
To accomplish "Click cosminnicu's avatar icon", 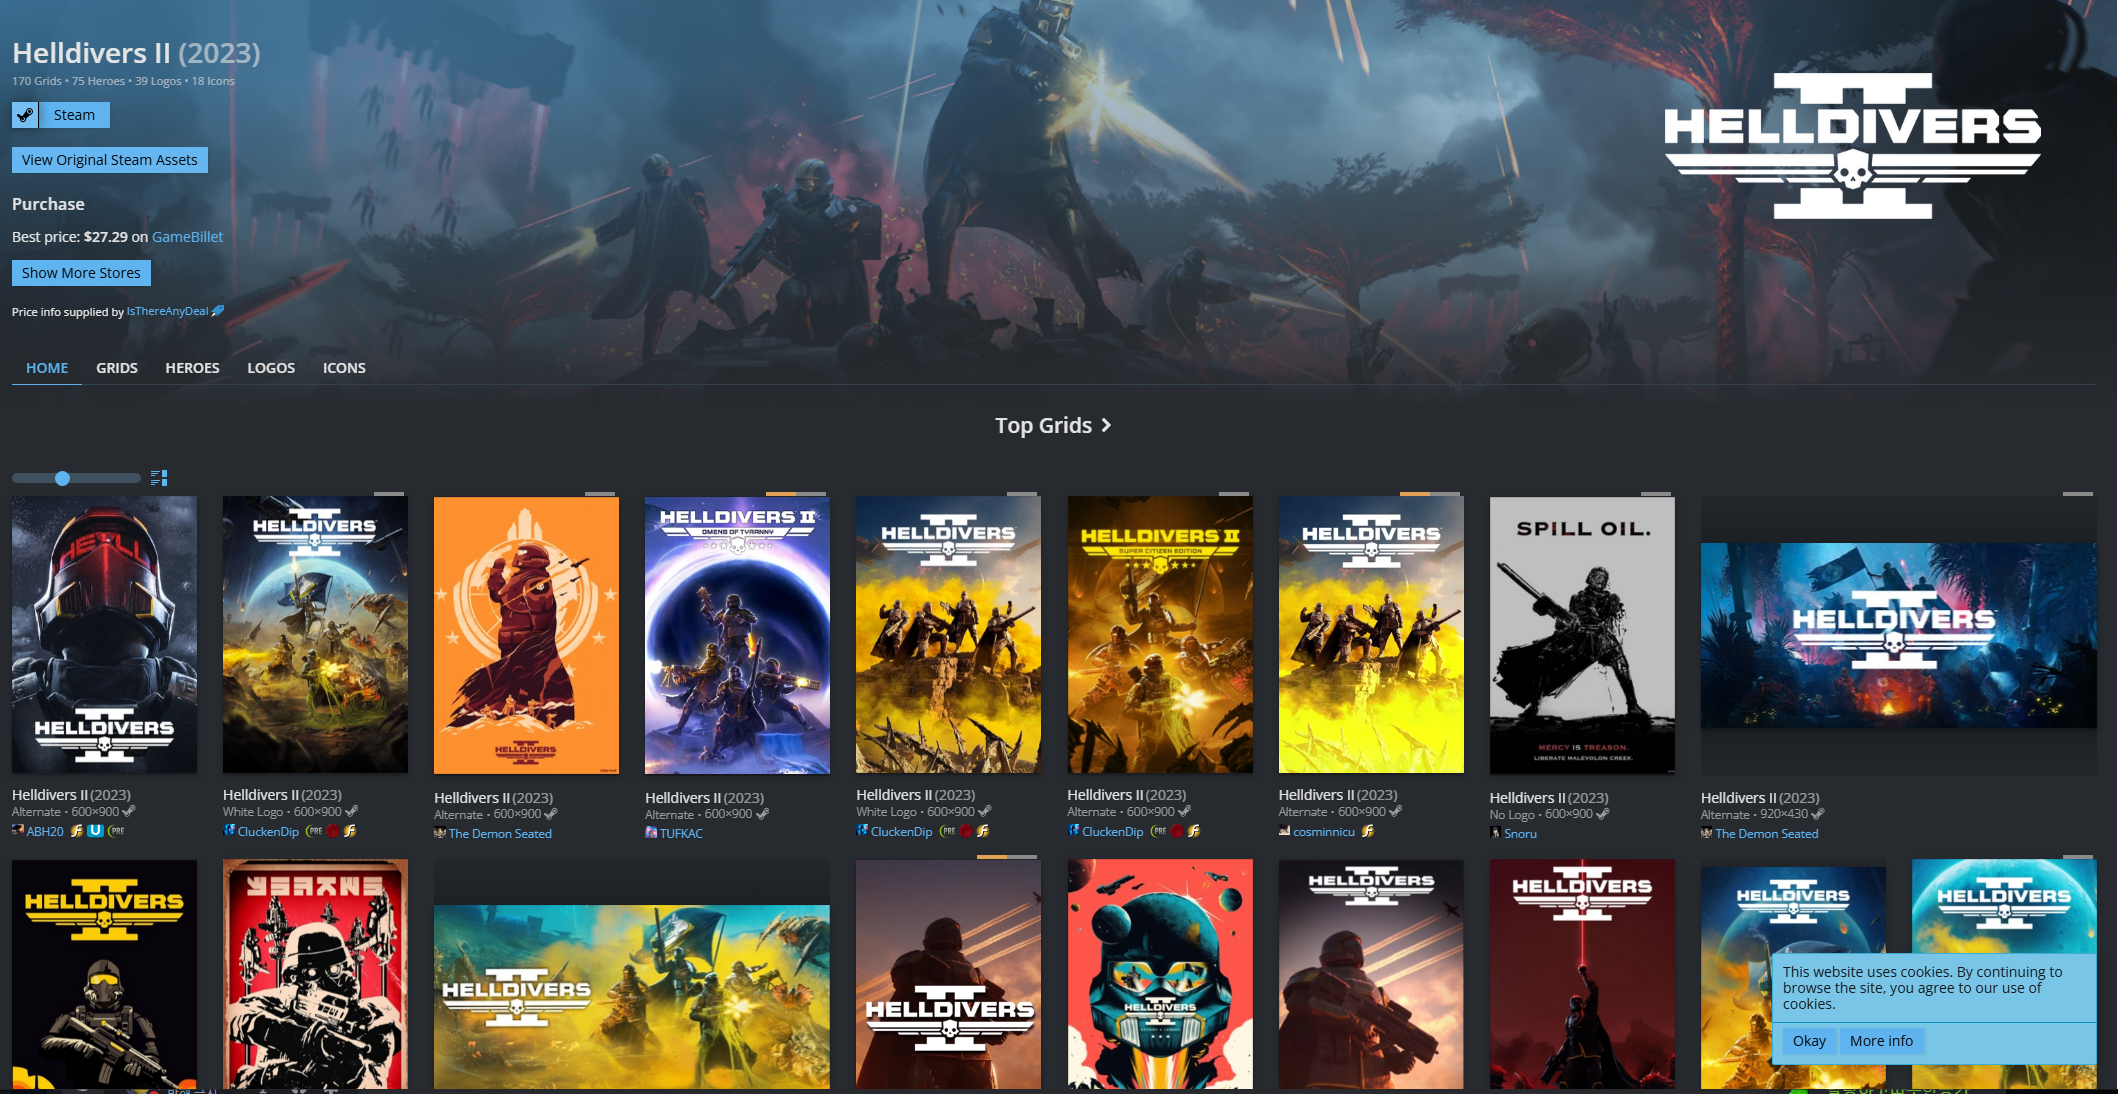I will [1284, 831].
